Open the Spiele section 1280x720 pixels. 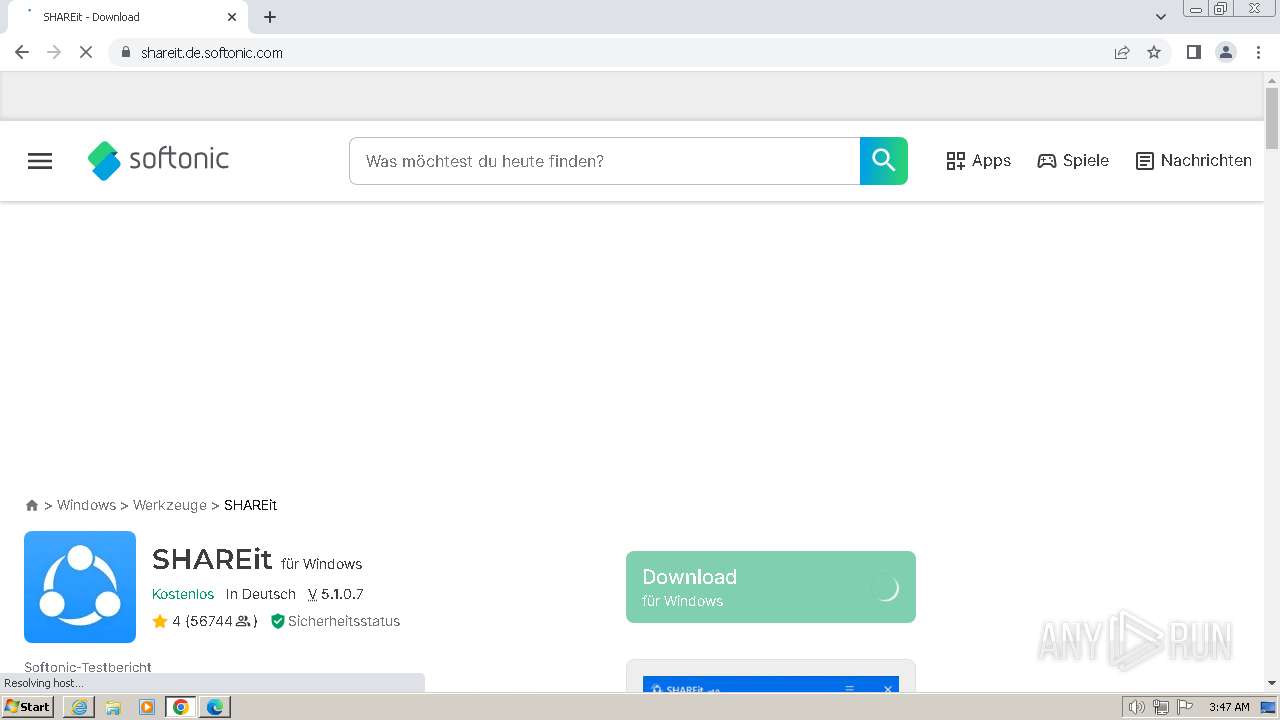tap(1073, 161)
